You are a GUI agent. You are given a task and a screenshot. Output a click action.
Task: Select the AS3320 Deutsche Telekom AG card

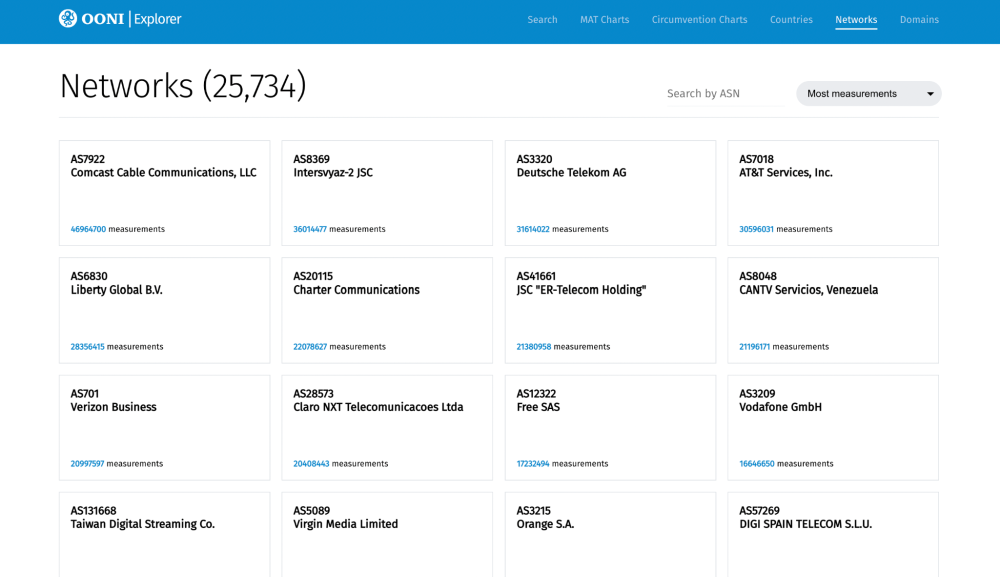pyautogui.click(x=610, y=193)
